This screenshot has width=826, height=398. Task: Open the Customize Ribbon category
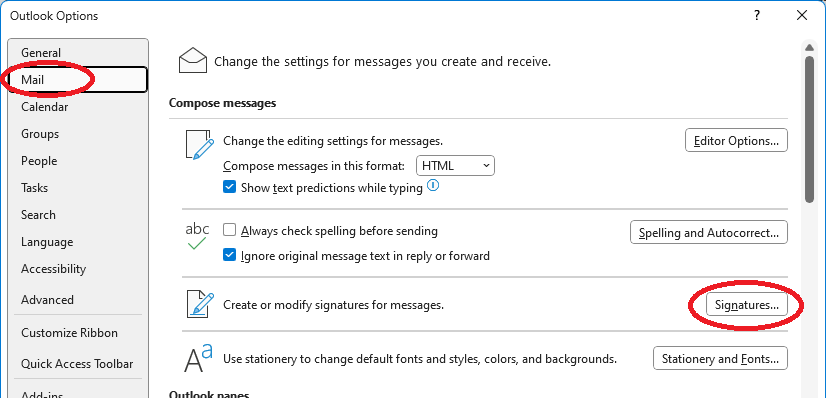point(78,333)
